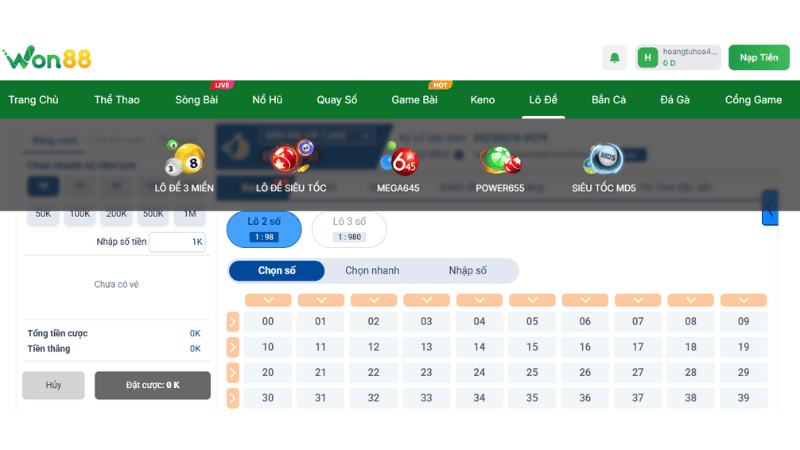Switch to Chọn số mode
The image size is (800, 450).
[277, 270]
